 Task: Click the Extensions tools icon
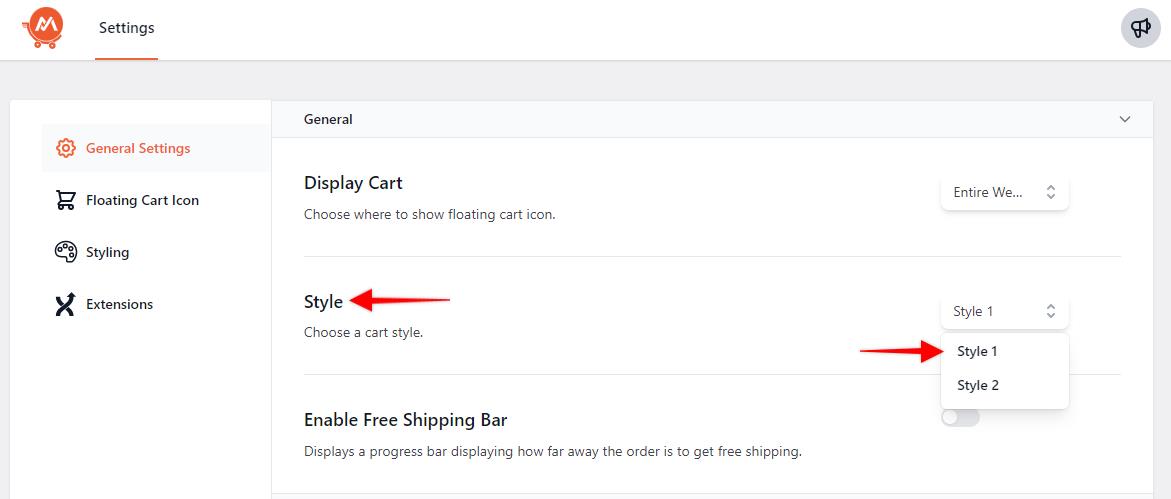click(x=66, y=304)
